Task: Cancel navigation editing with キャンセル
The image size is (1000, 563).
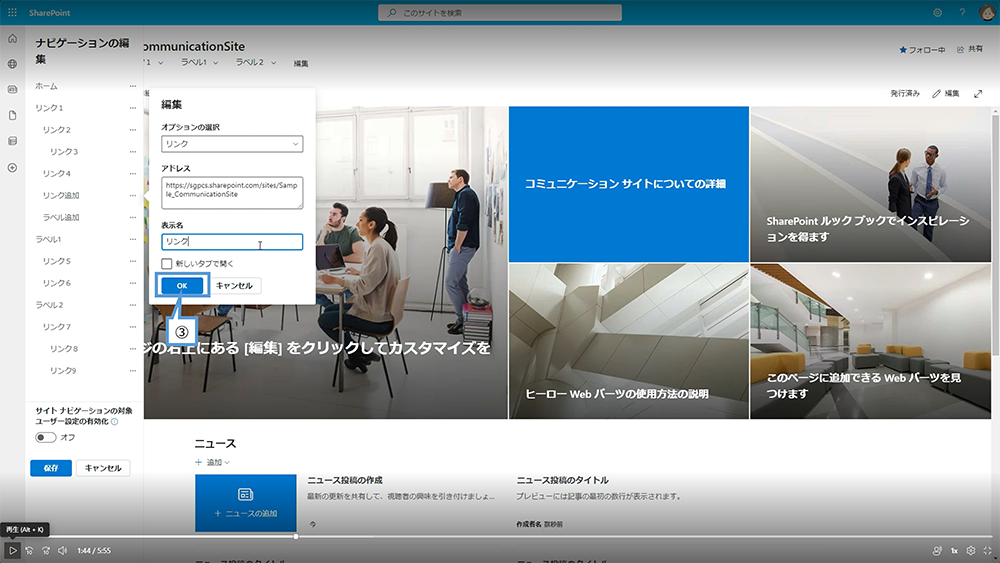Action: (103, 468)
